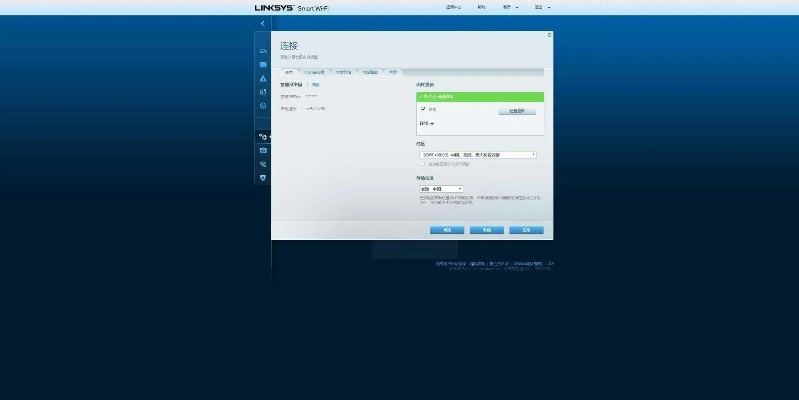Open the Guest Access sidebar icon
The image size is (799, 400).
263,64
